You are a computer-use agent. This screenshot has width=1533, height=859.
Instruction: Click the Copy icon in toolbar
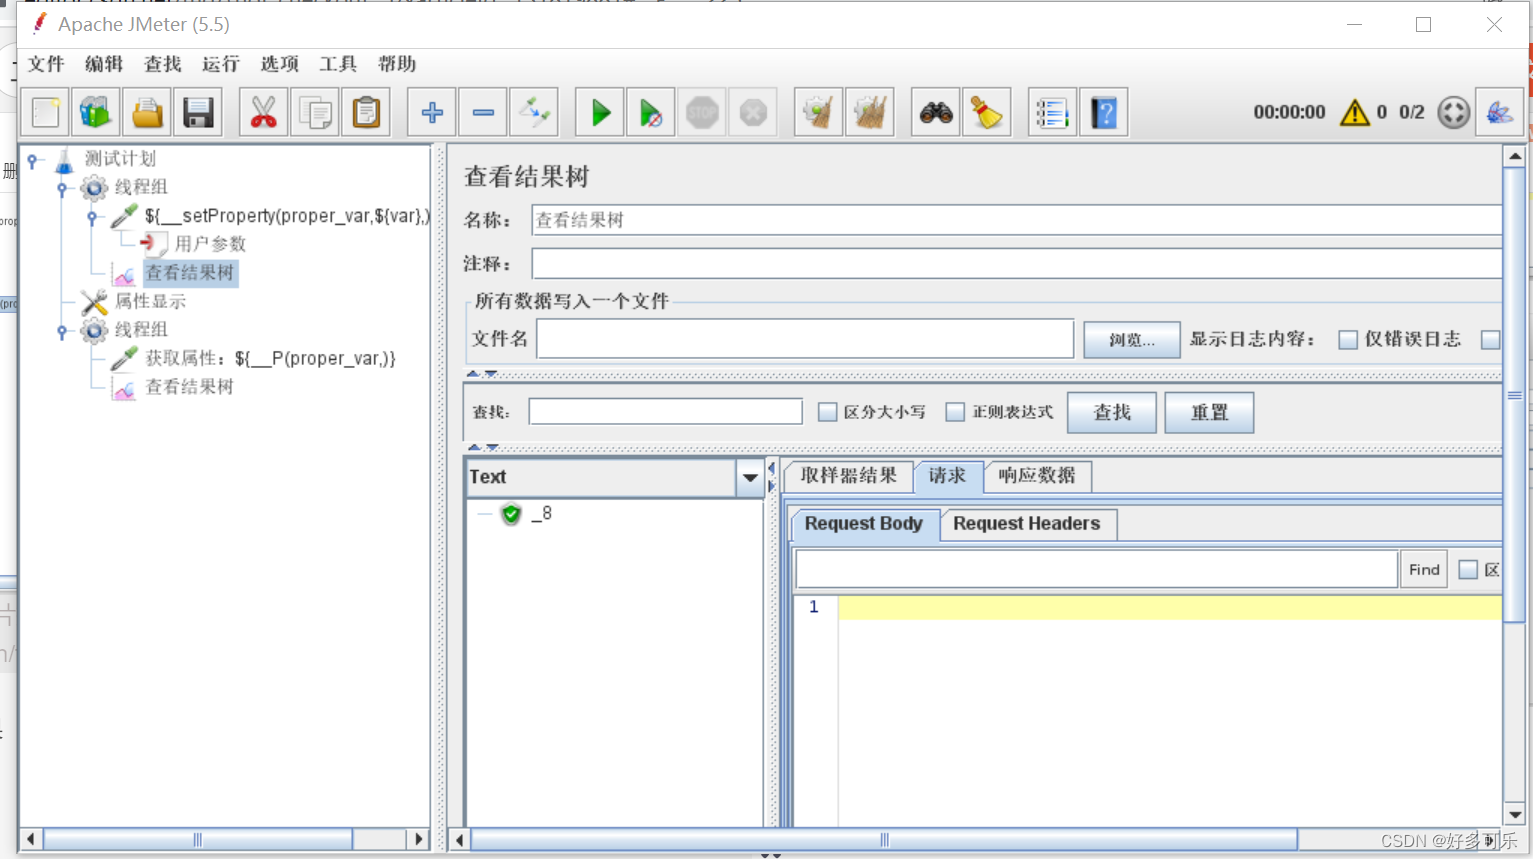tap(315, 112)
